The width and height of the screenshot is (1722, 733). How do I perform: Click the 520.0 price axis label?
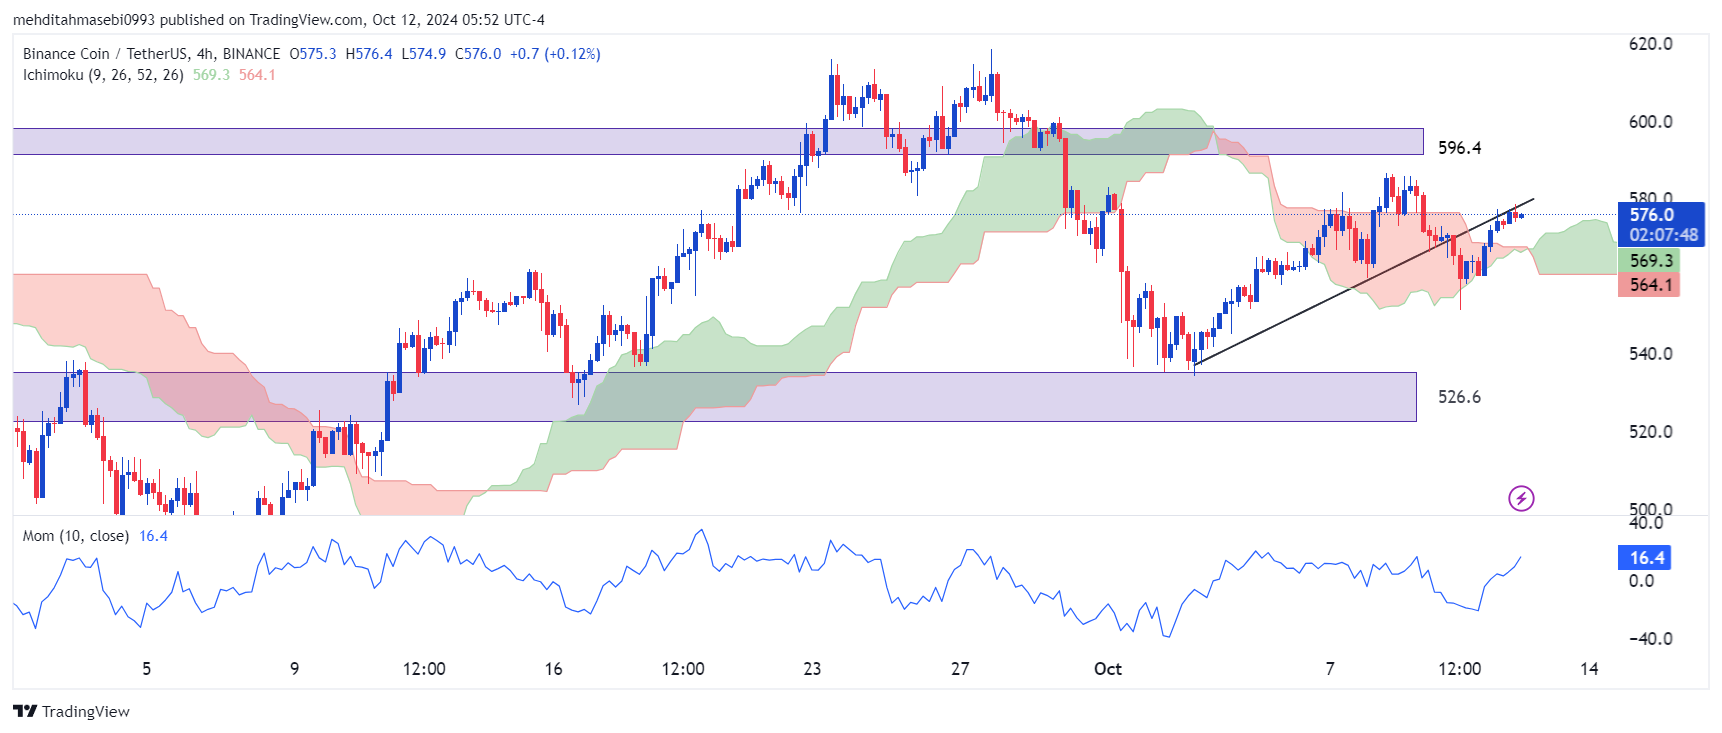tap(1650, 432)
